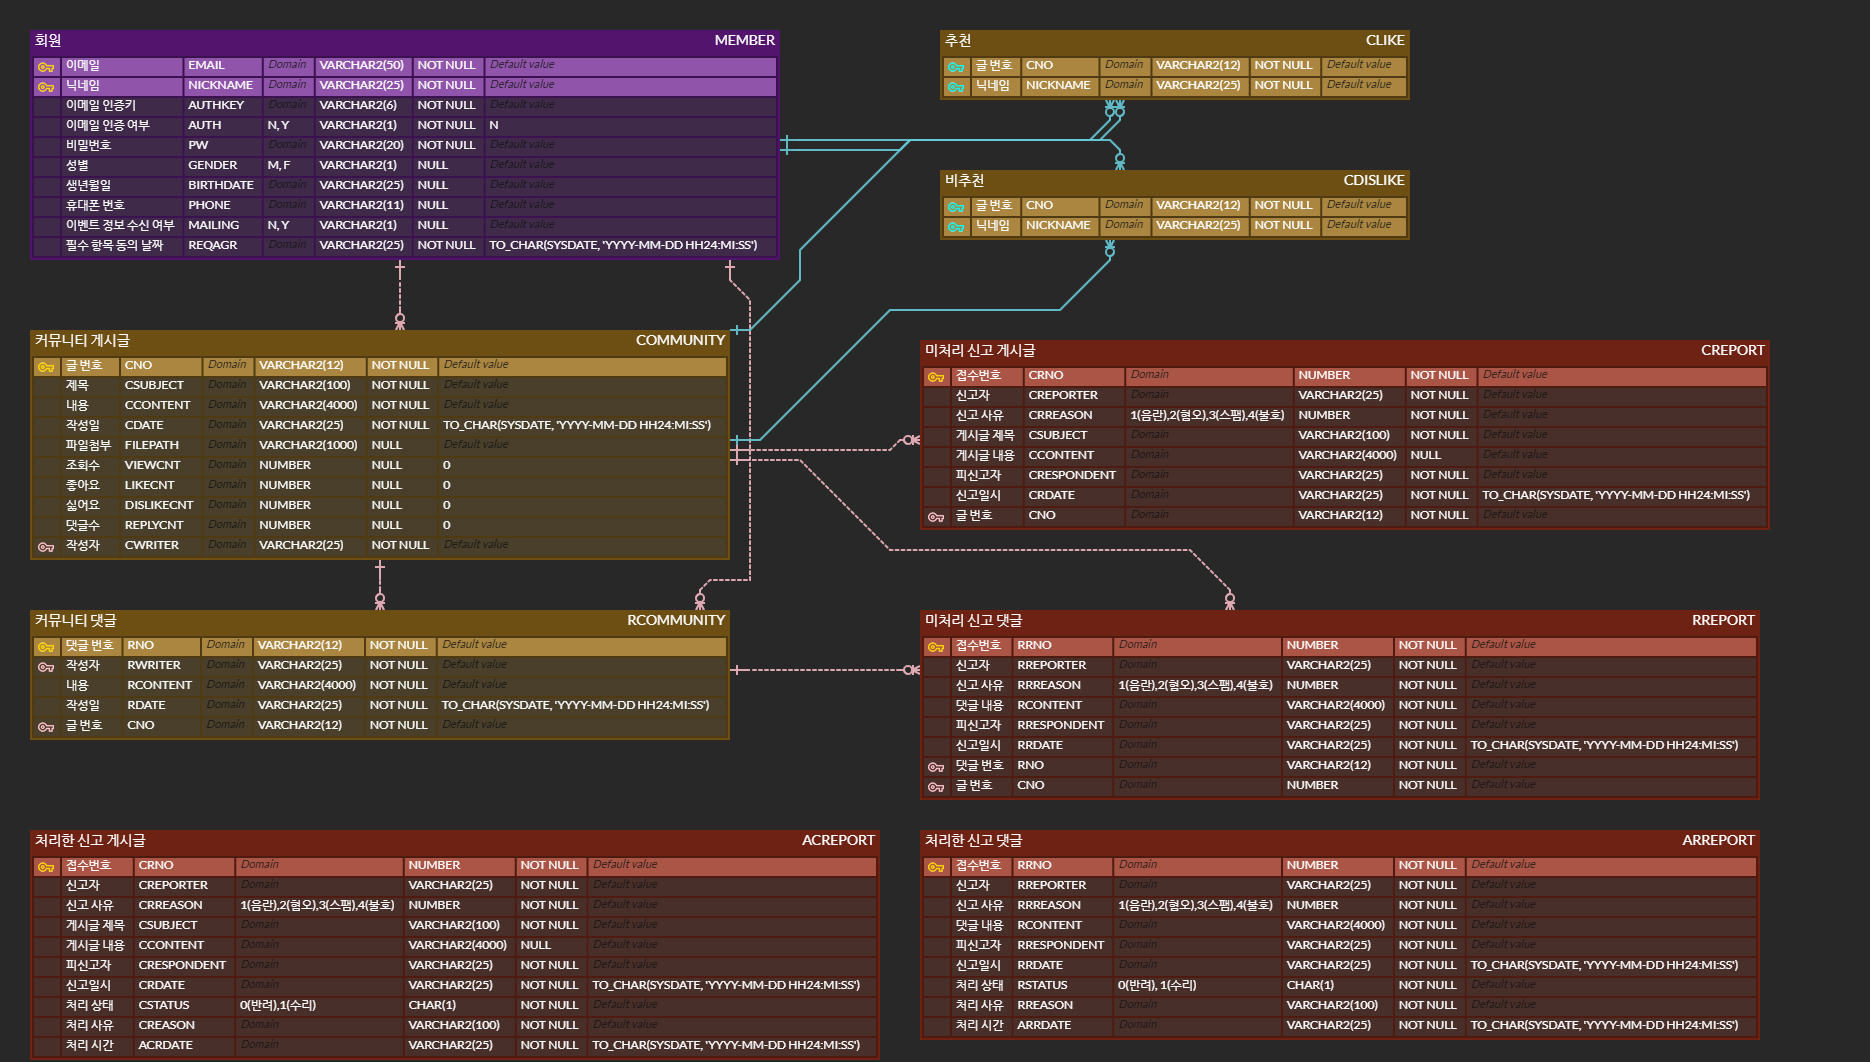Toggle NOT NULL on the GENDER column

point(432,165)
